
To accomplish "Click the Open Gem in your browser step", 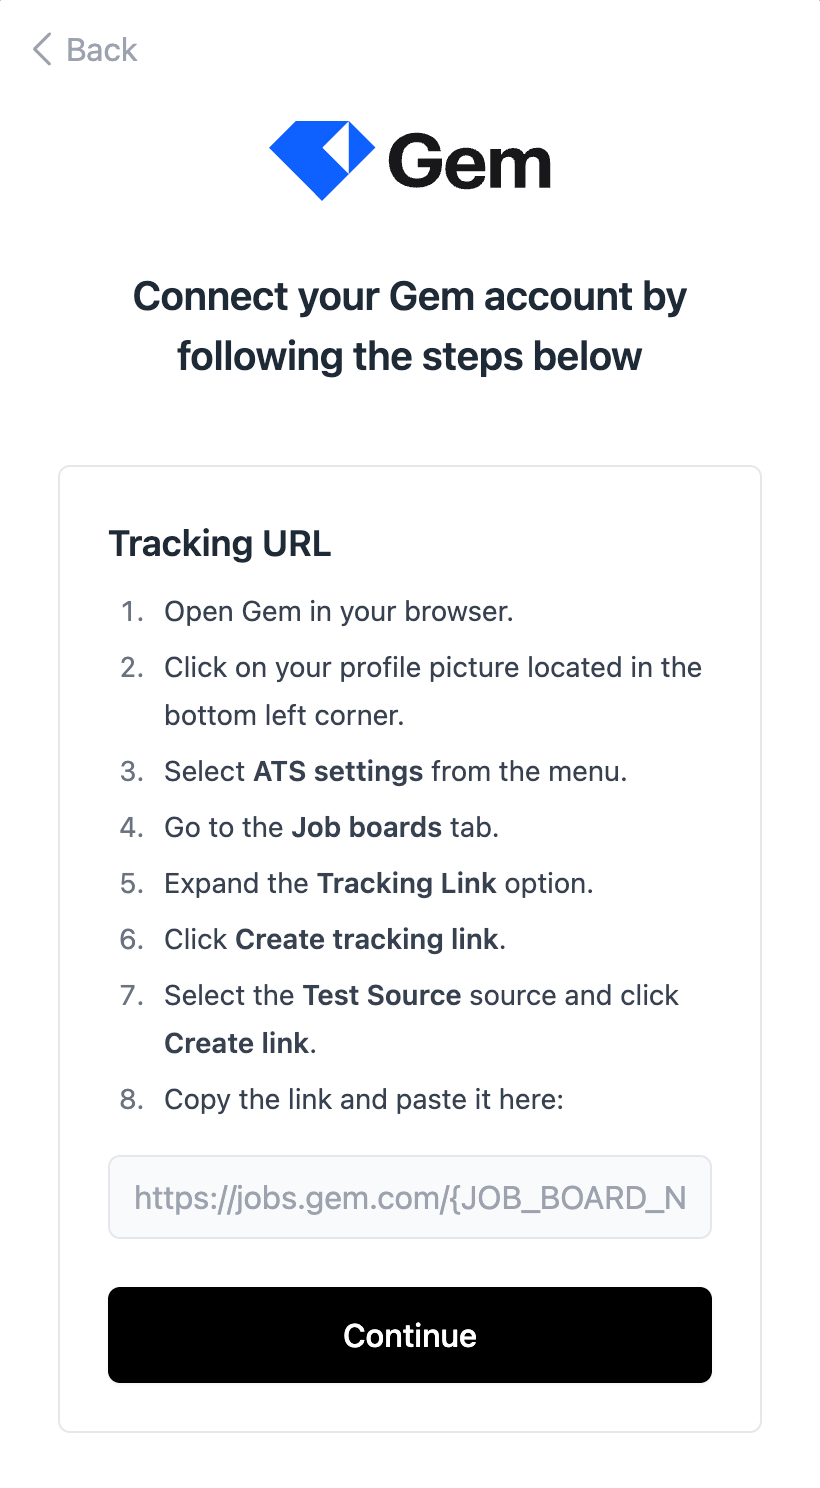I will (339, 611).
